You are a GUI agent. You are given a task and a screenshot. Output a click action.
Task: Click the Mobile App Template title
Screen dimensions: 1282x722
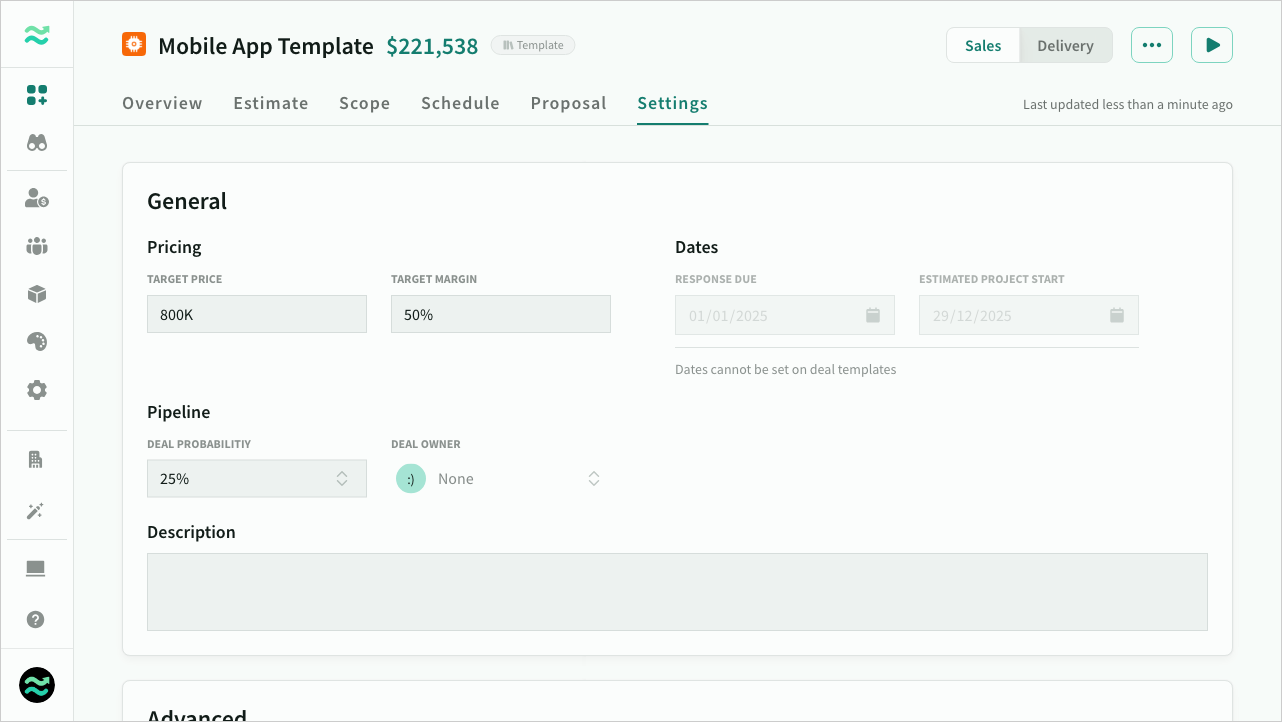[x=266, y=46]
